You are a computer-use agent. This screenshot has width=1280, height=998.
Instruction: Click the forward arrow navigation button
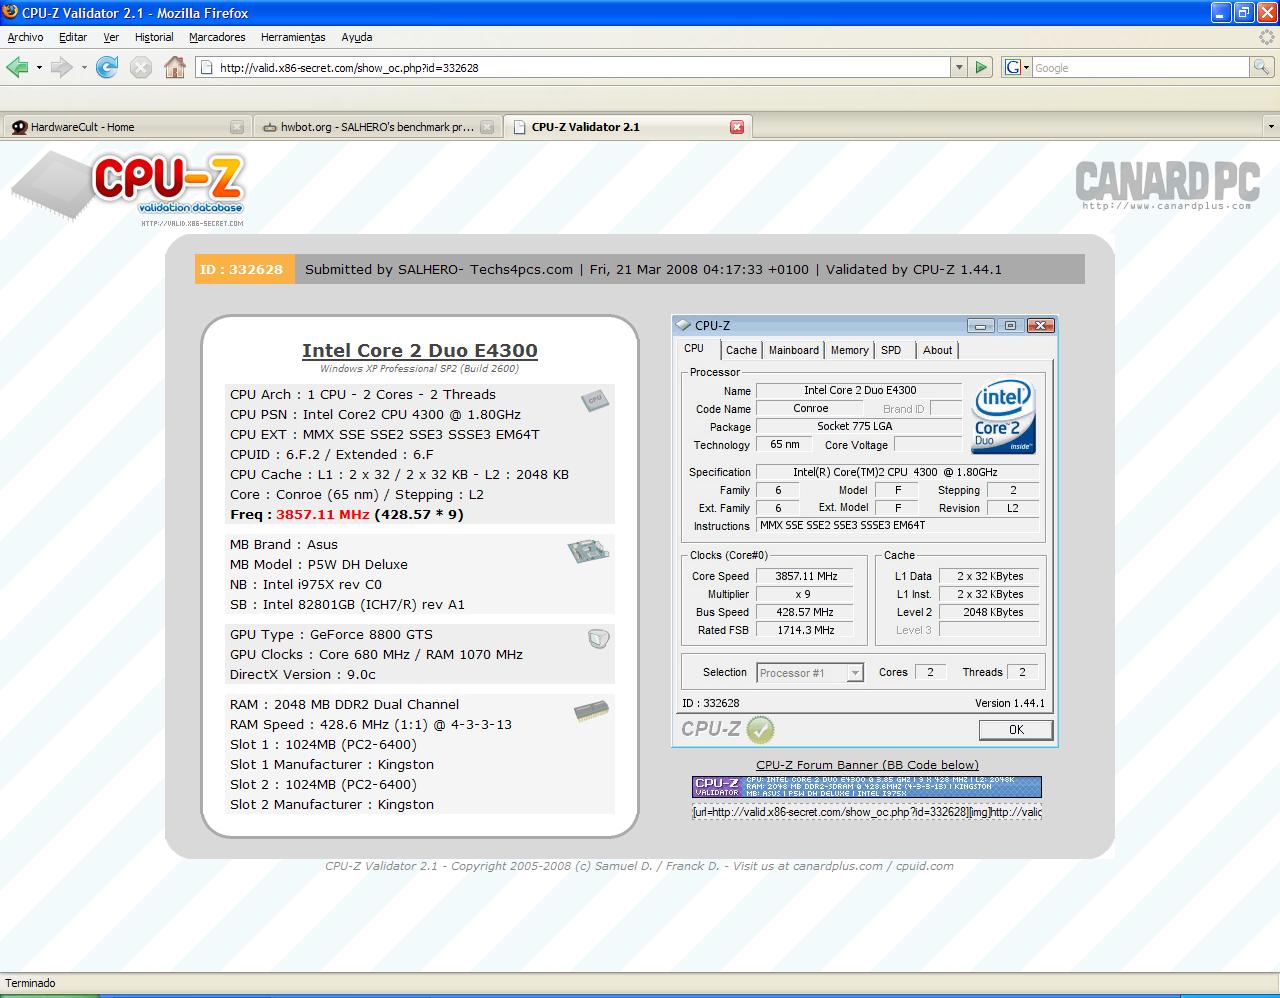(61, 67)
